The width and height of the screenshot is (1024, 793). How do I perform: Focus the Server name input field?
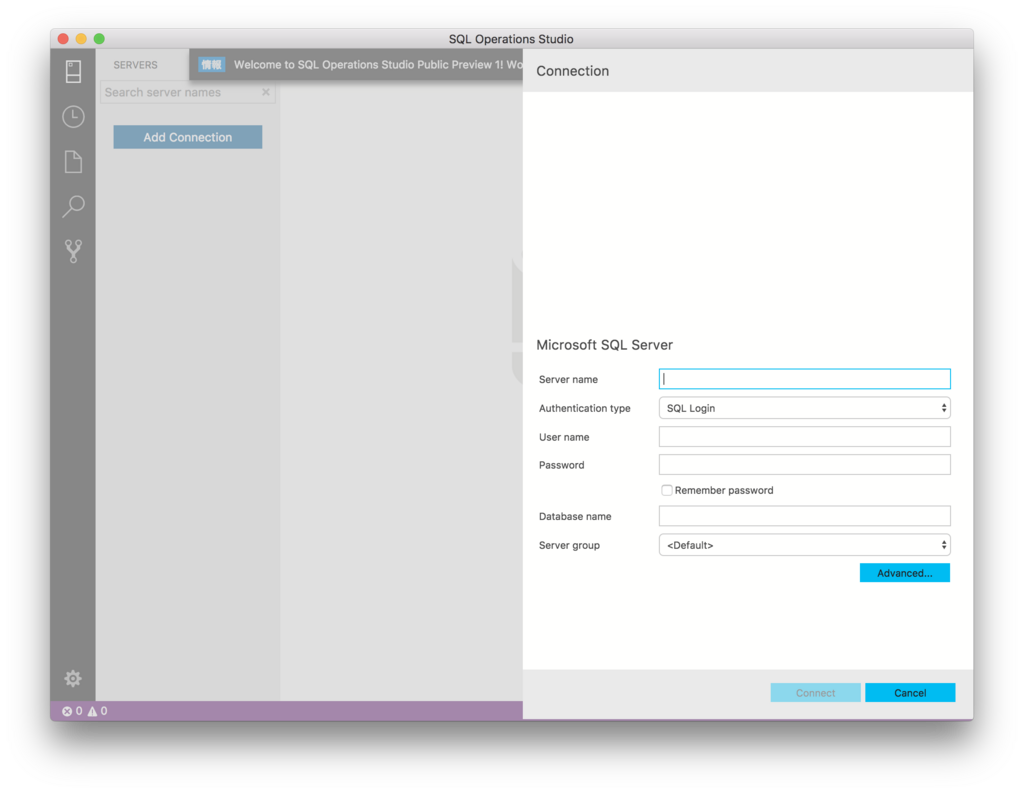pos(804,379)
